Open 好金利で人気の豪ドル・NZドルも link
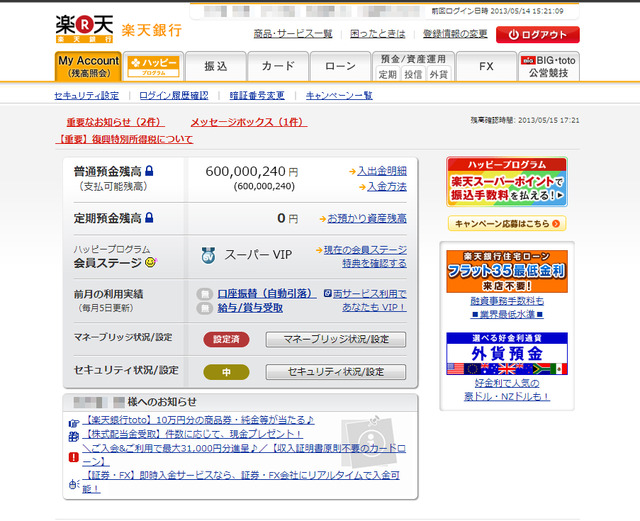Screen dimensions: 640x521 pyautogui.click(x=507, y=390)
